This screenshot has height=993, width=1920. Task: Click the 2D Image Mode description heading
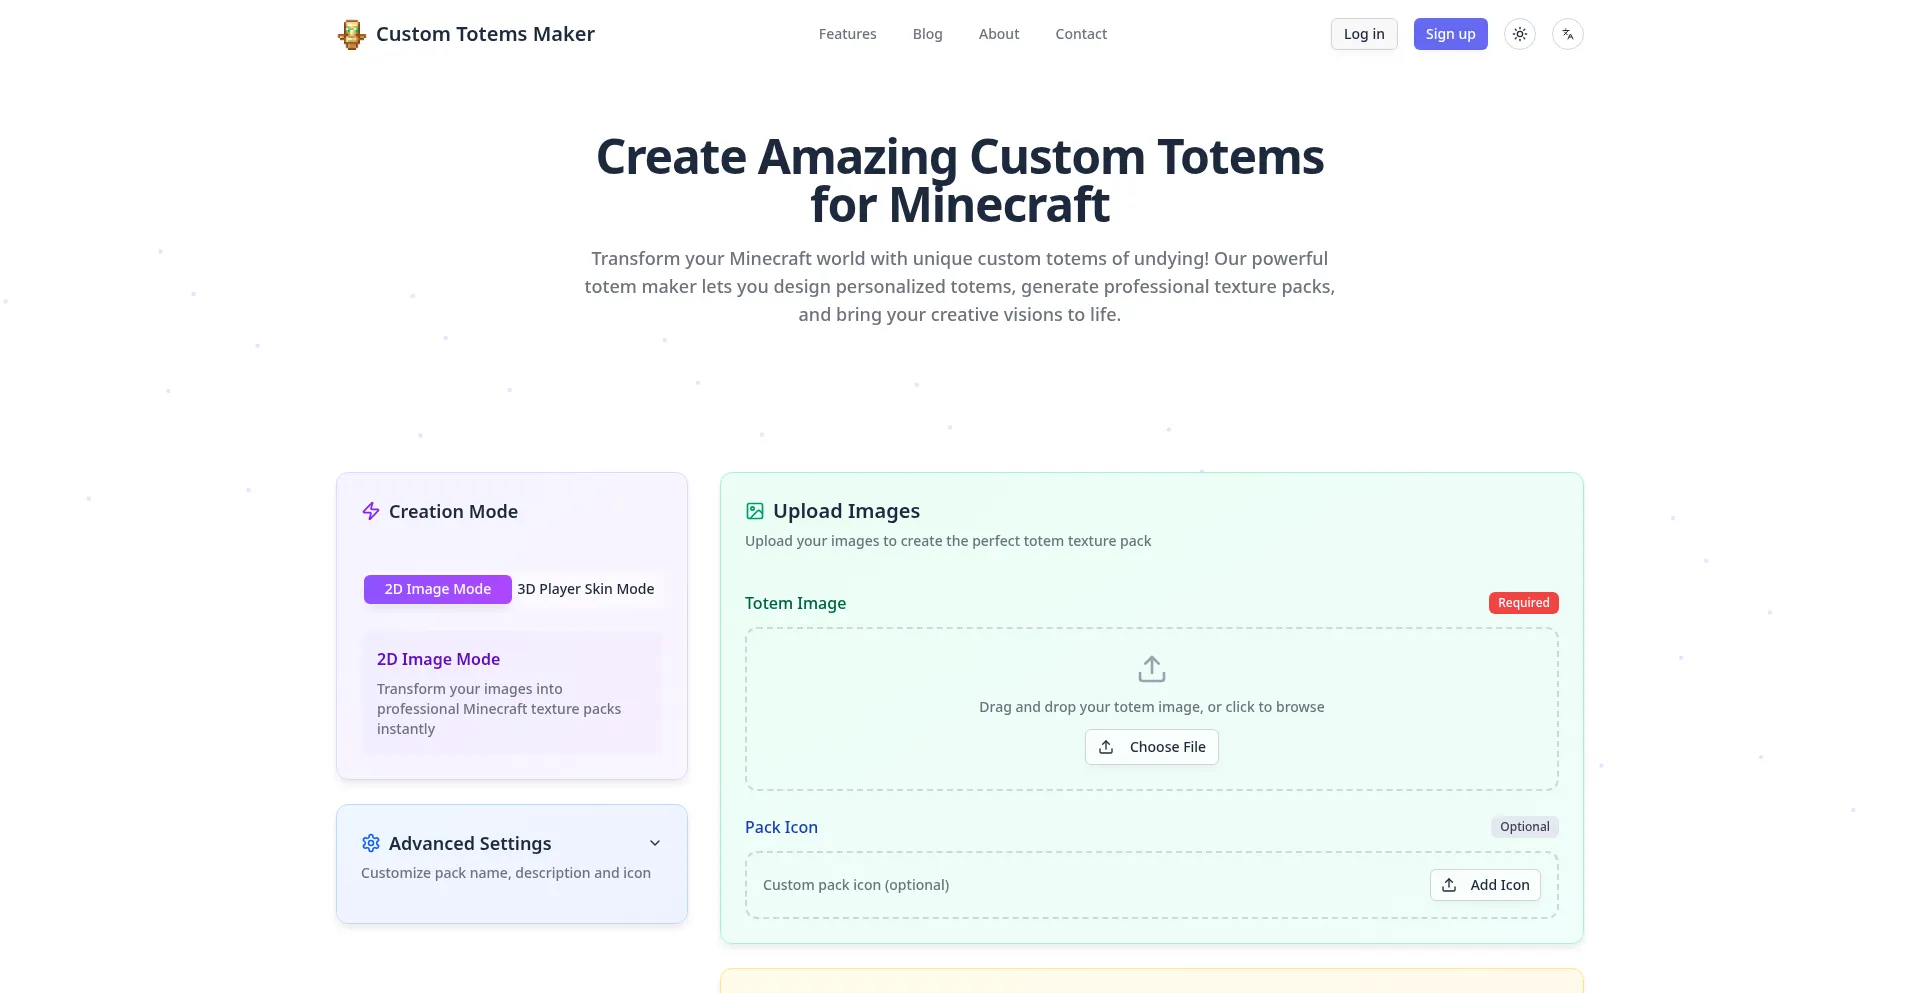click(438, 659)
